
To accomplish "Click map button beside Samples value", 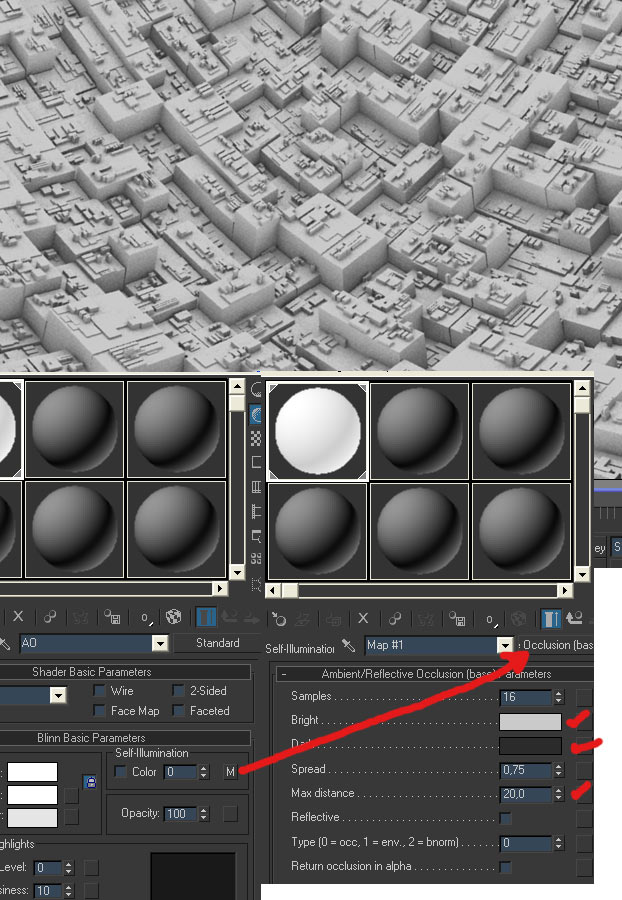I will (x=584, y=697).
